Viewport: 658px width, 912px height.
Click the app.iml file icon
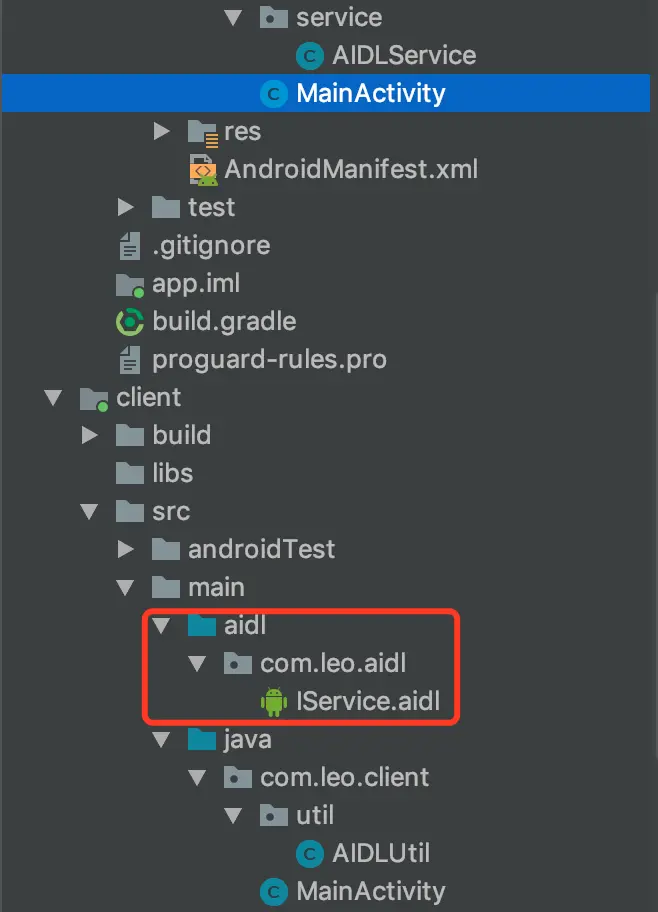tap(131, 284)
